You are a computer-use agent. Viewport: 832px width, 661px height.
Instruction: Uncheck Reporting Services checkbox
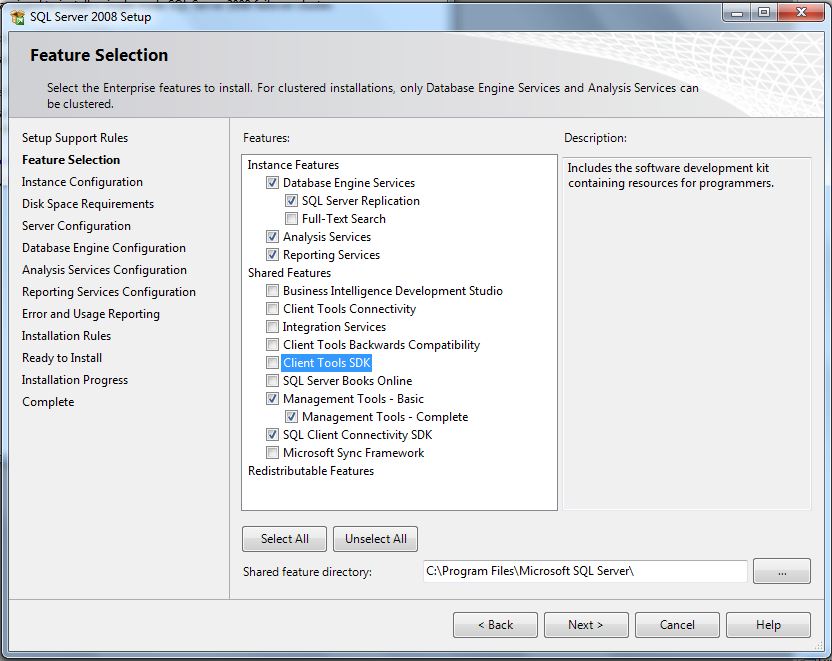(x=272, y=255)
